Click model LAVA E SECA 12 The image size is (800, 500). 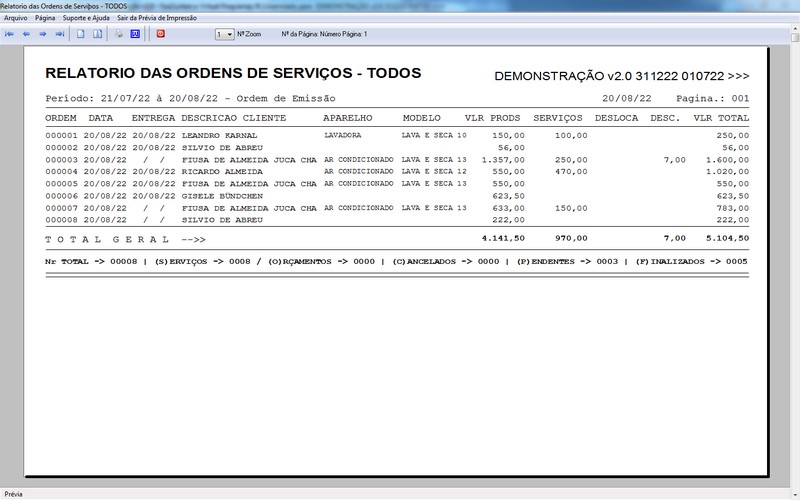[x=434, y=171]
